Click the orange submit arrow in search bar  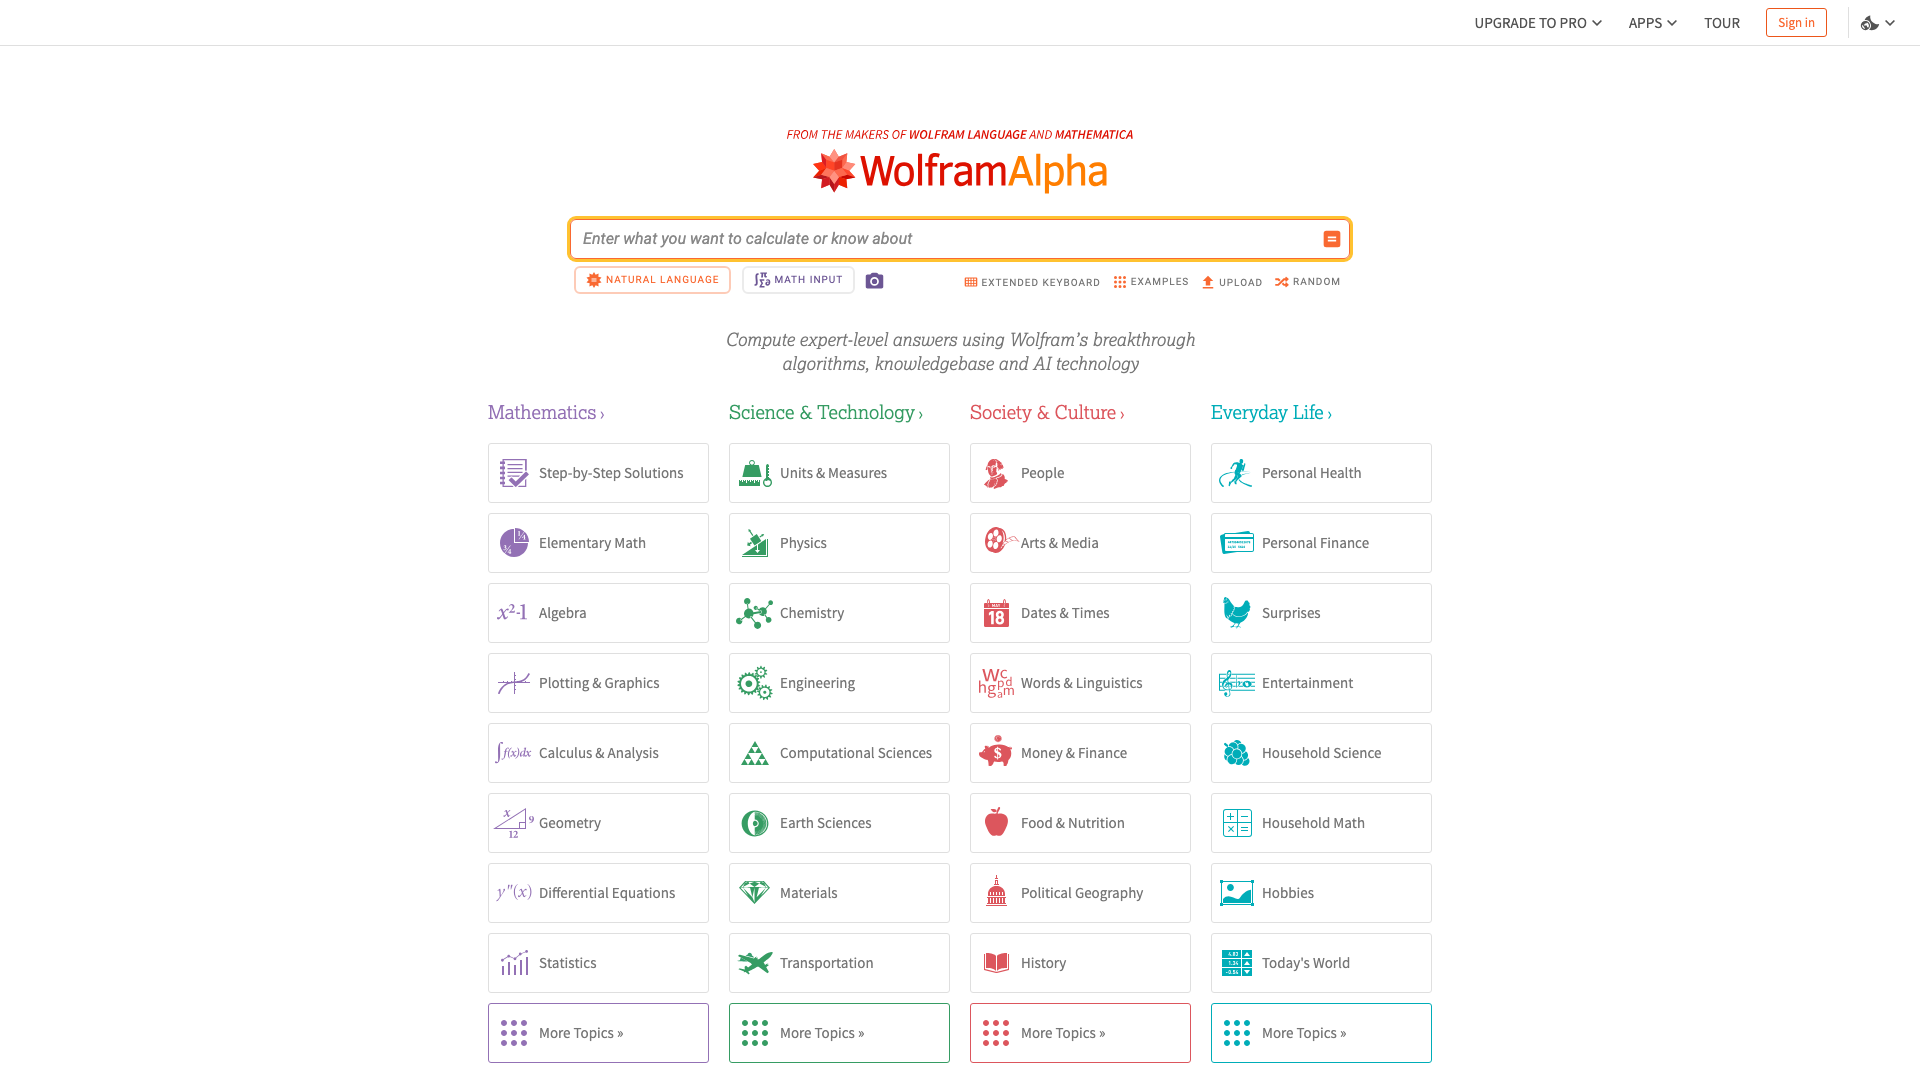pyautogui.click(x=1331, y=238)
